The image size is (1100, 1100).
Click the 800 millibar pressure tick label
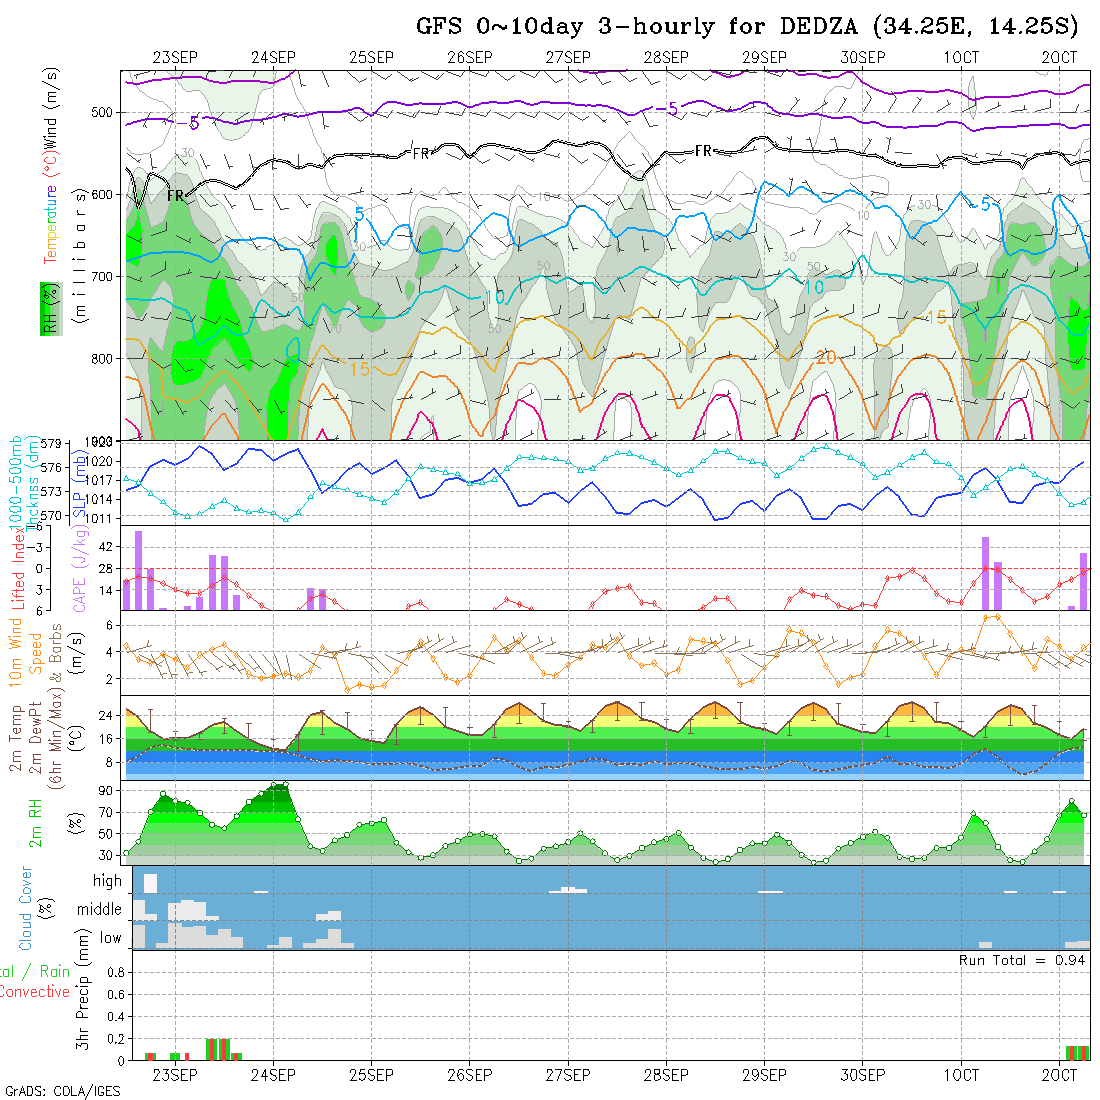(x=102, y=358)
